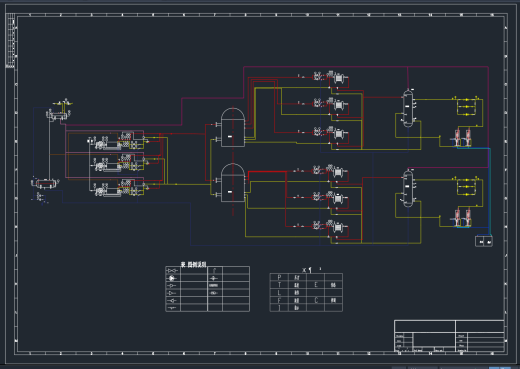Select the letter P cell in the instrument legend
This screenshot has width=520, height=369.
tap(279, 277)
